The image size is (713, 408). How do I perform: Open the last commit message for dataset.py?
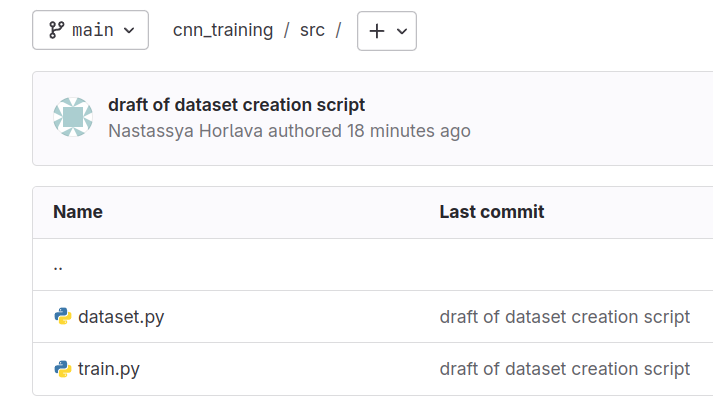[x=564, y=317]
